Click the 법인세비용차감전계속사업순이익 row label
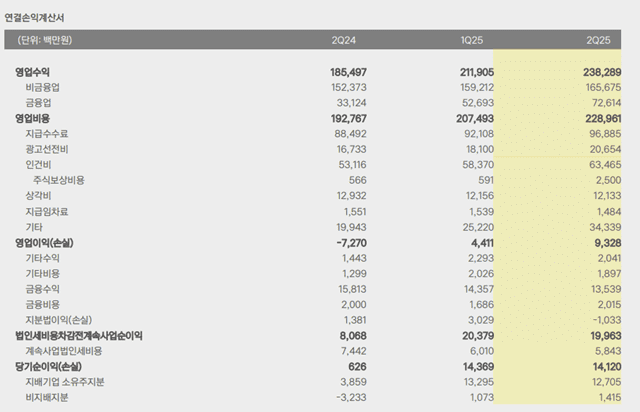Image resolution: width=640 pixels, height=412 pixels. 79,336
